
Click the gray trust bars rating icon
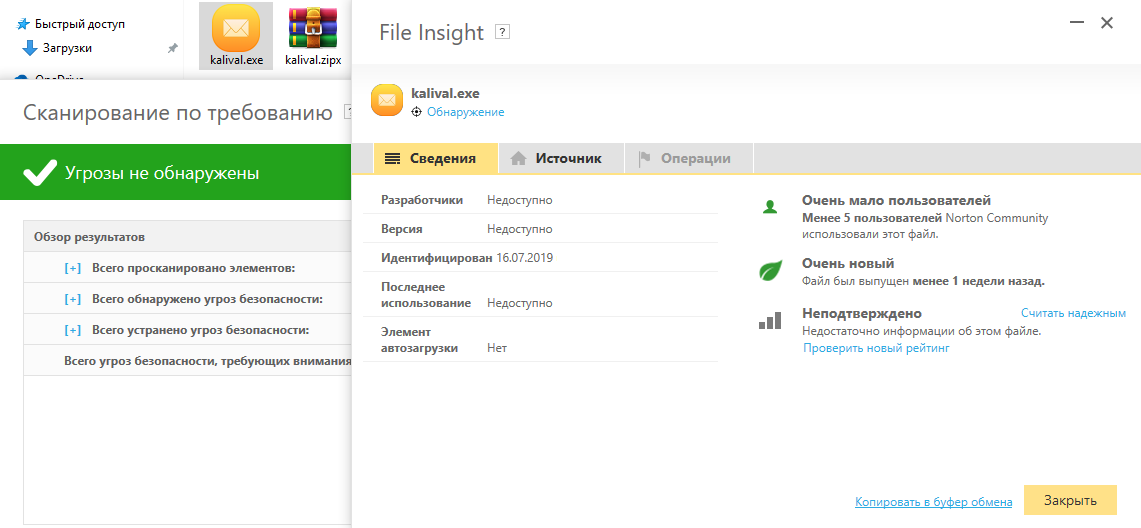(x=770, y=321)
